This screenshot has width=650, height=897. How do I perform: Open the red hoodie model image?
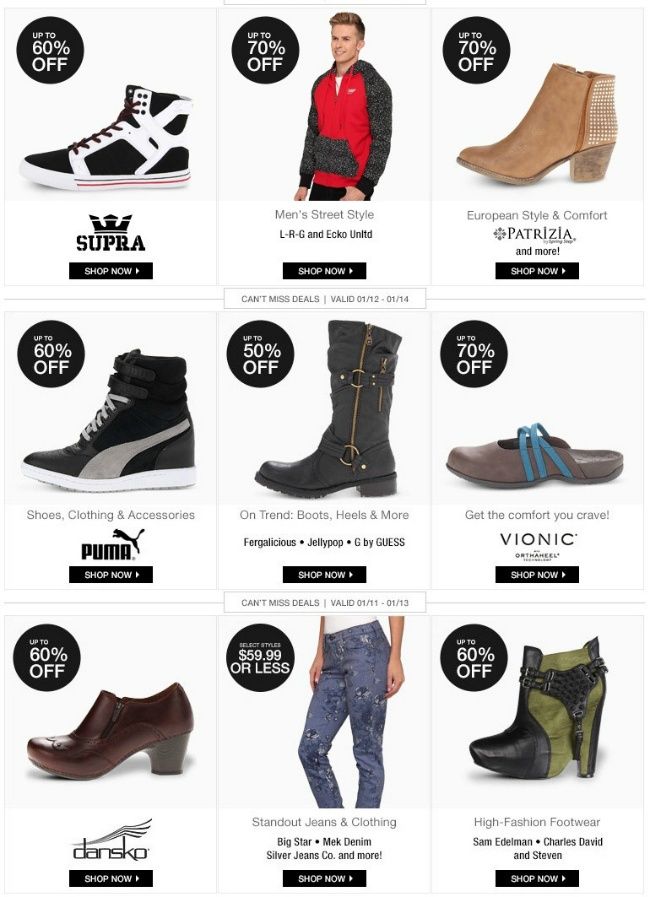point(345,106)
